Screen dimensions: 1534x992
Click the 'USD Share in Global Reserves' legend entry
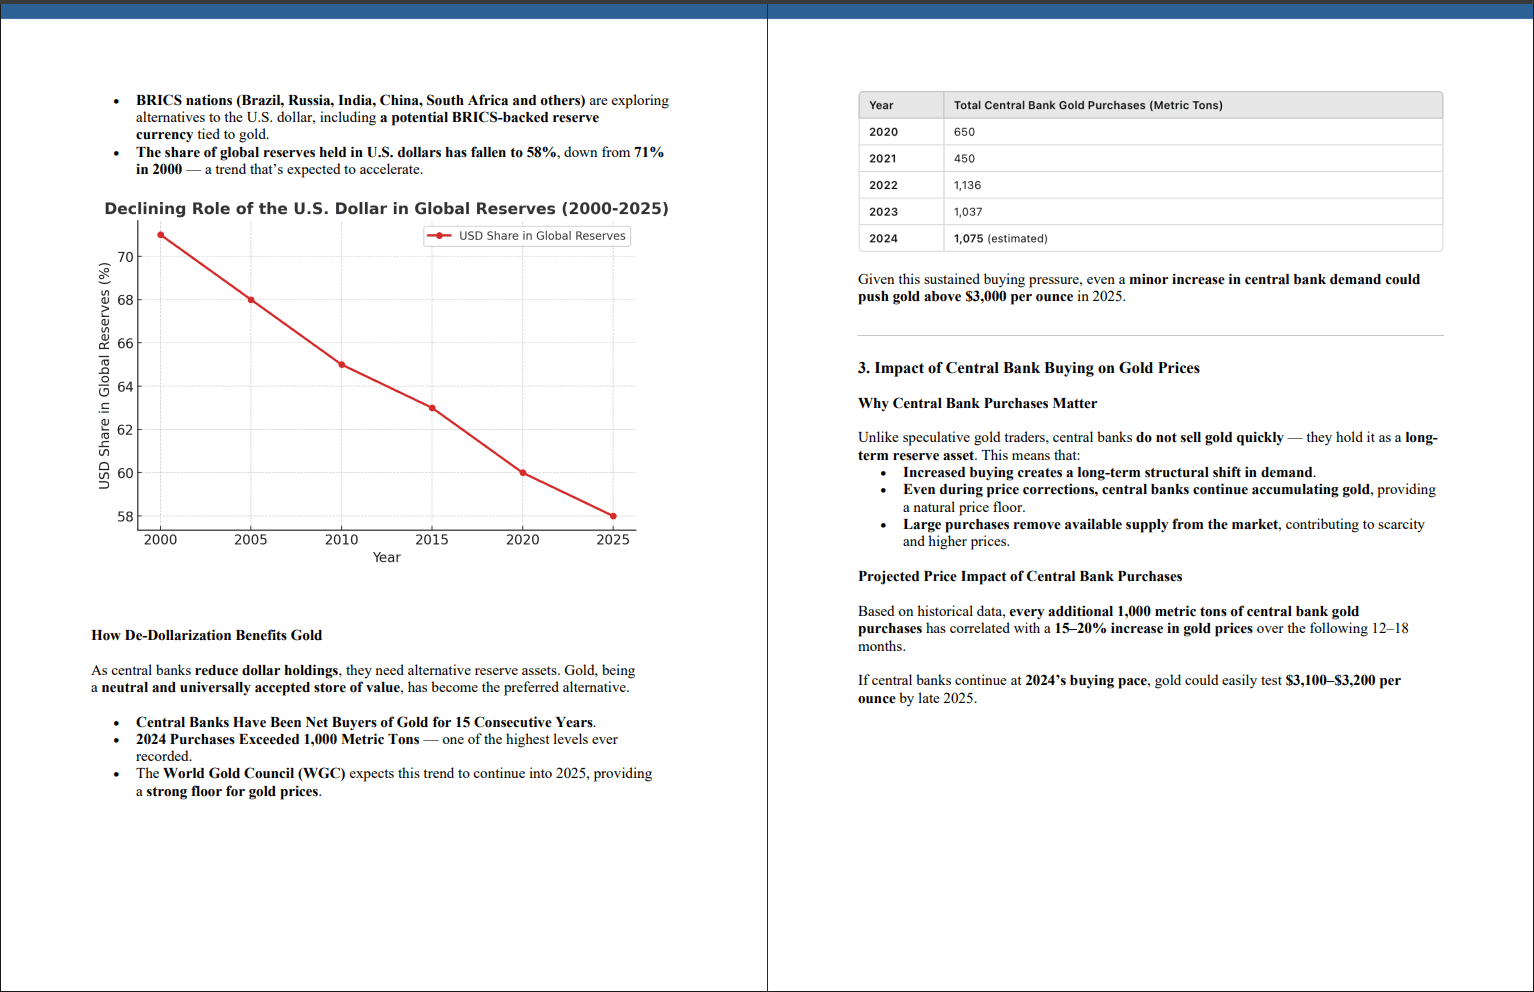tap(527, 236)
